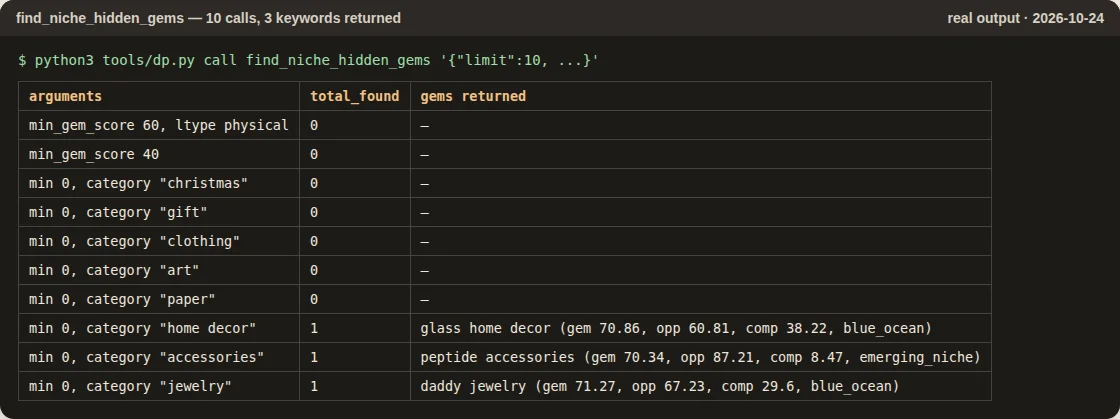Select cell 'min 0, category "jewelry"'
Image resolution: width=1120 pixels, height=419 pixels.
click(159, 386)
